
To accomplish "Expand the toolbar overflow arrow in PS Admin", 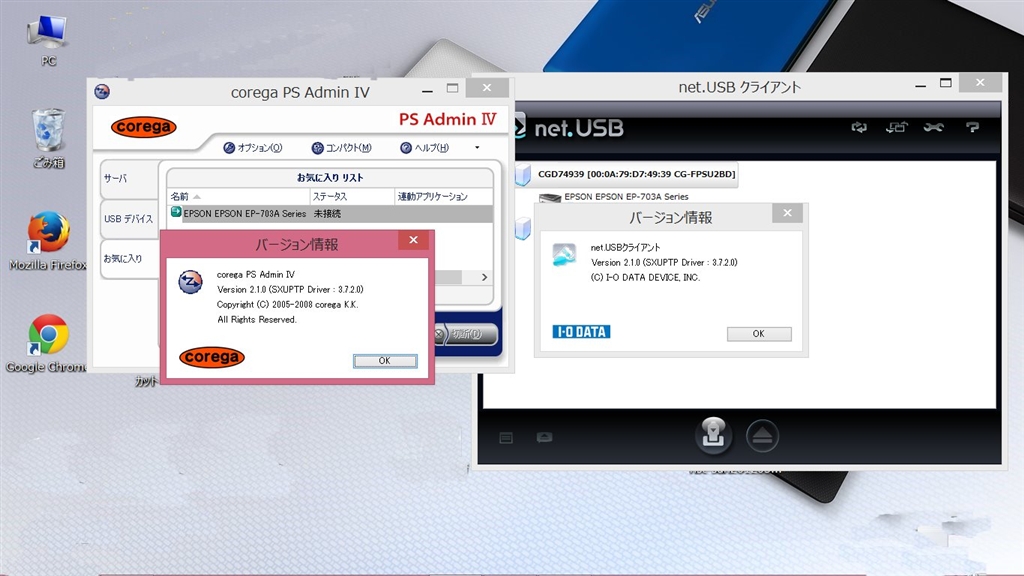I will pyautogui.click(x=477, y=148).
